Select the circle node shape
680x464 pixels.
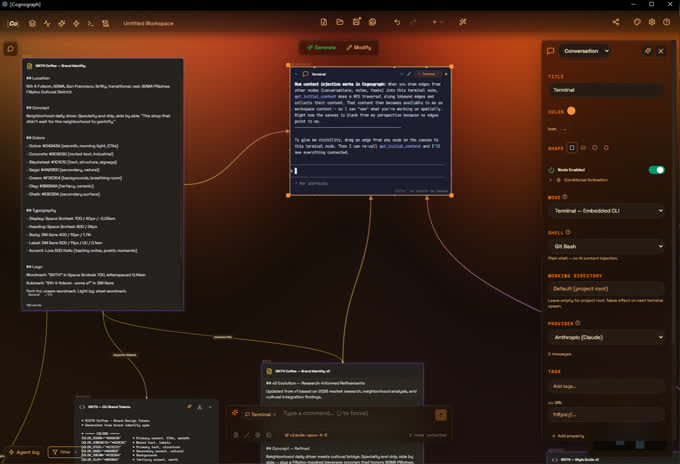pyautogui.click(x=595, y=148)
